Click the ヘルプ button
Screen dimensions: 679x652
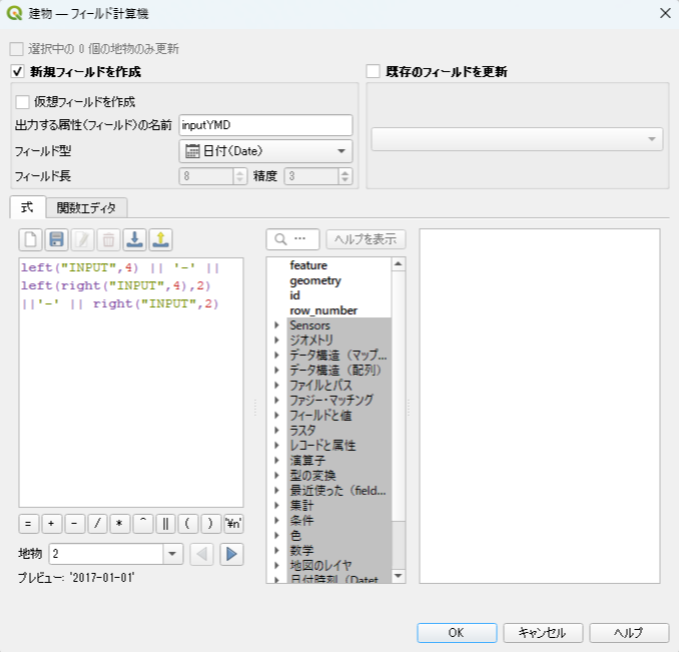[629, 633]
